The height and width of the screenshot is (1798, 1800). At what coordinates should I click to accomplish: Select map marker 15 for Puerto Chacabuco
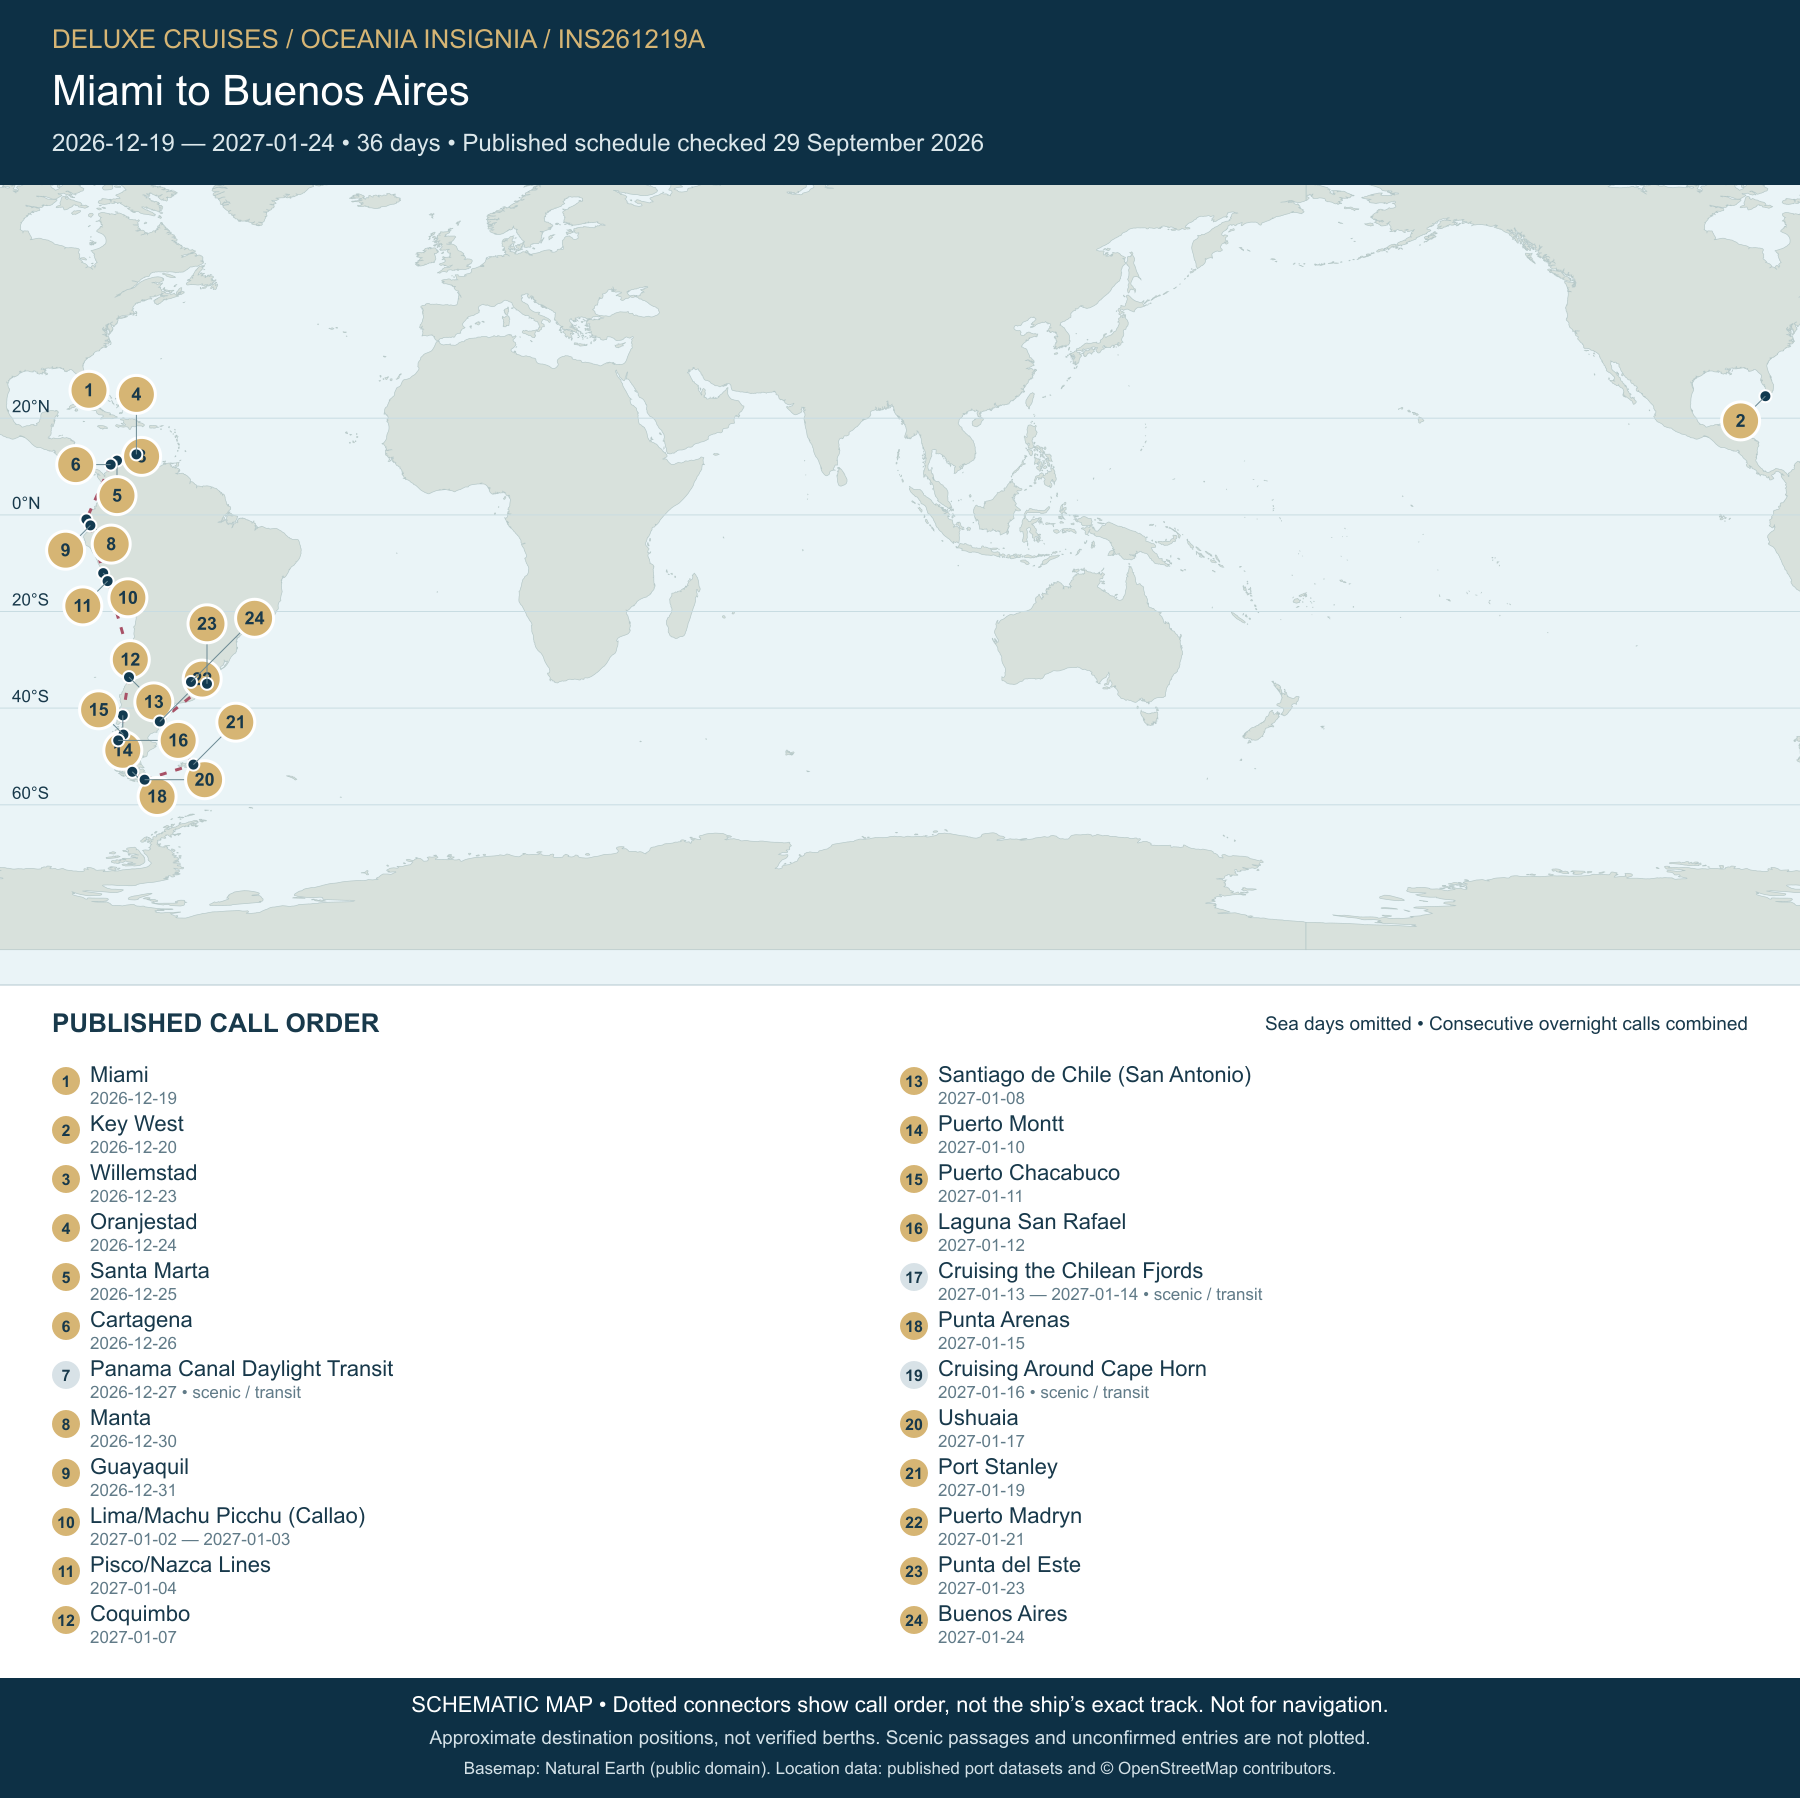click(x=98, y=710)
